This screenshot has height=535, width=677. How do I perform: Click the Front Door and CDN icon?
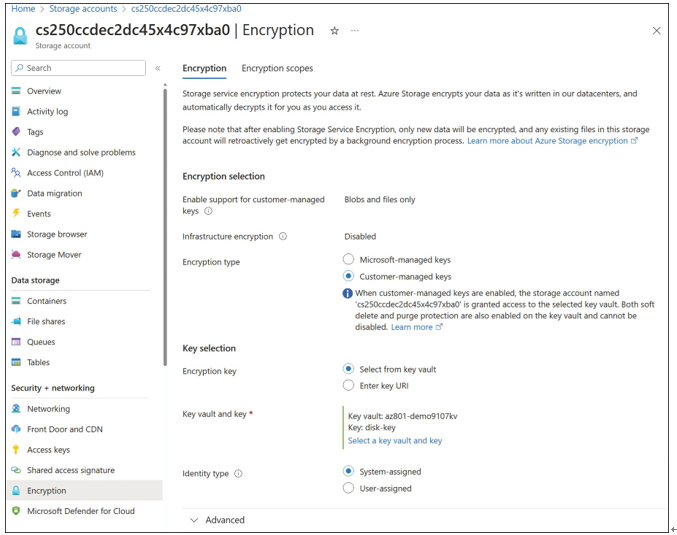tap(16, 429)
